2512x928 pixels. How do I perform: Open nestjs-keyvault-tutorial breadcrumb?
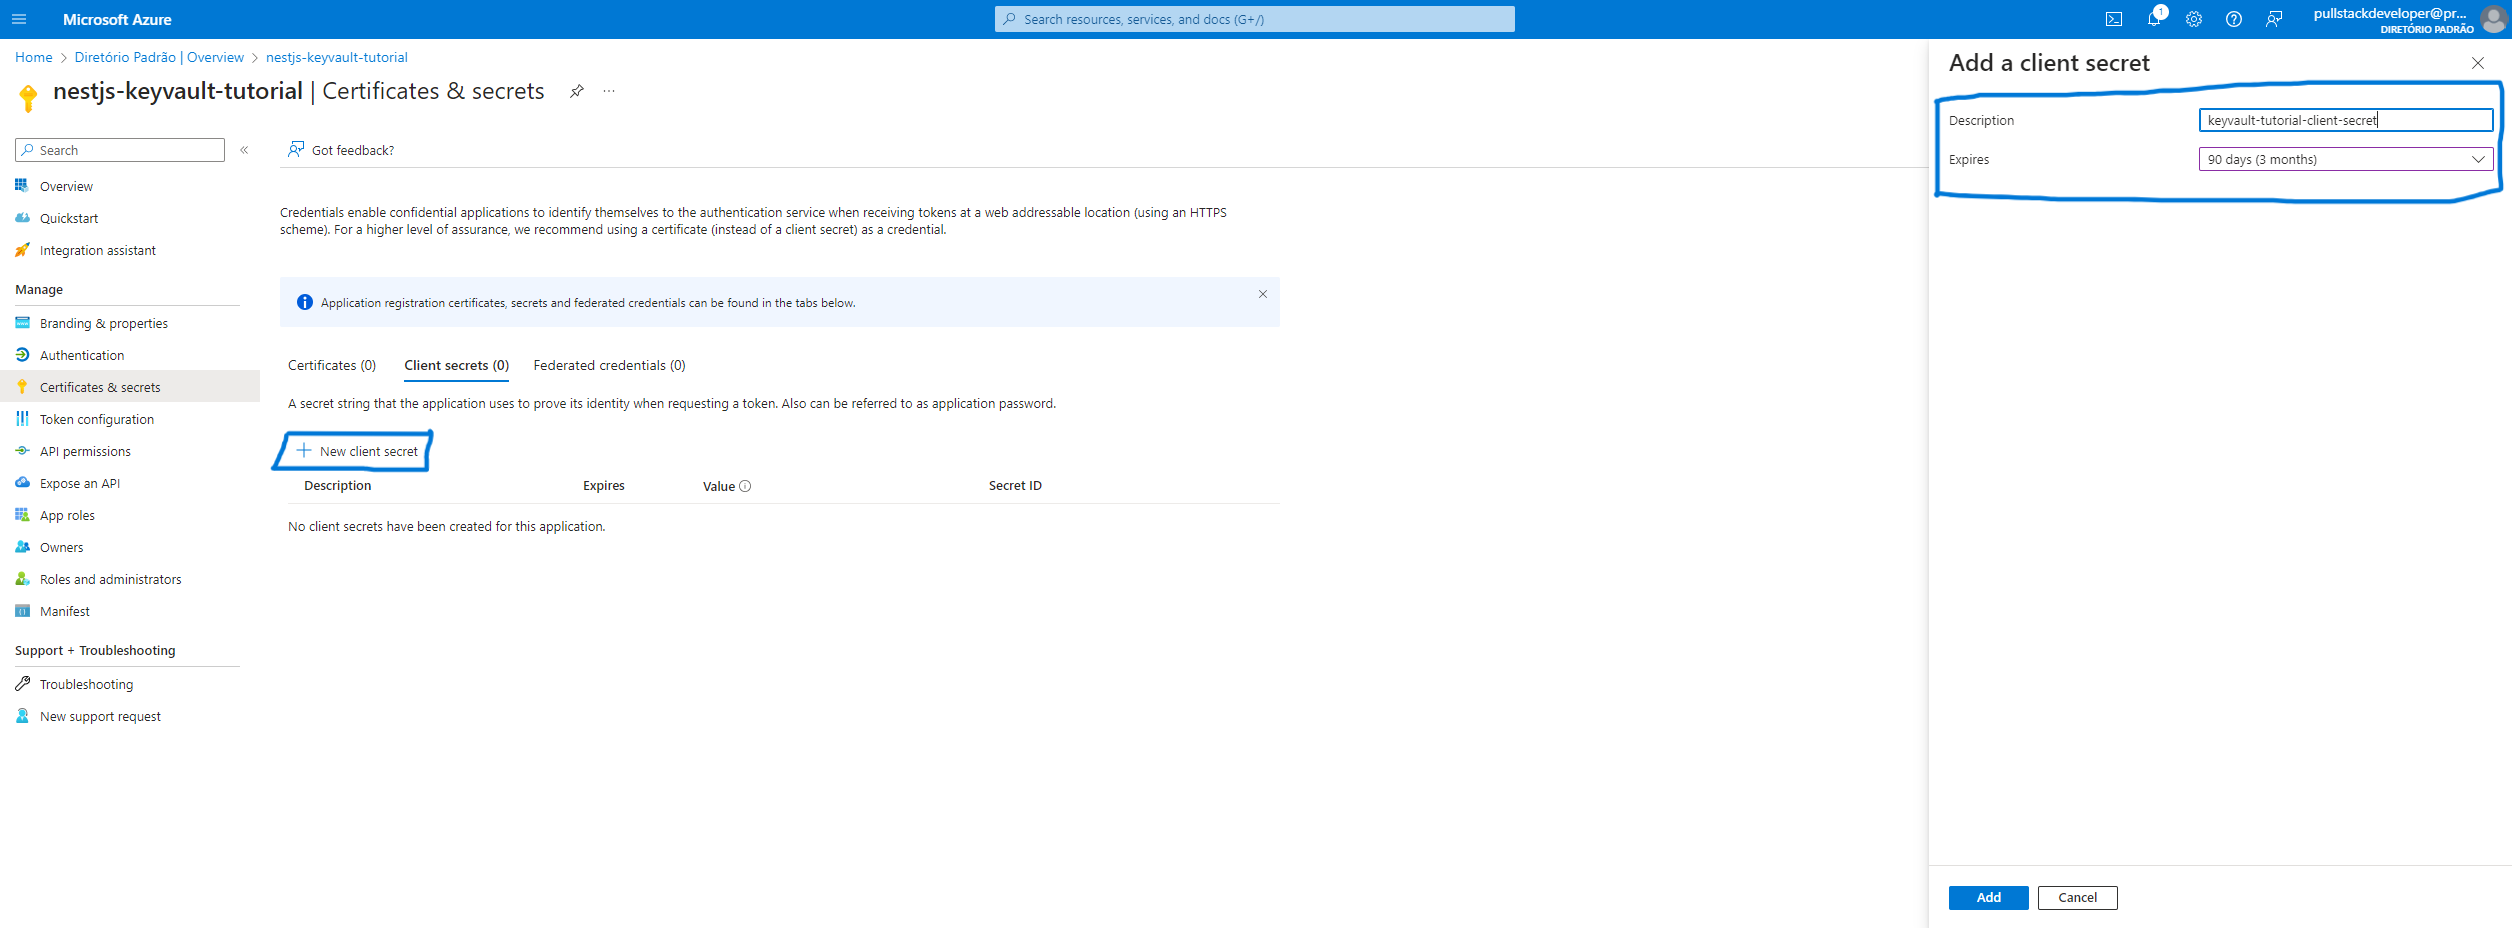337,57
